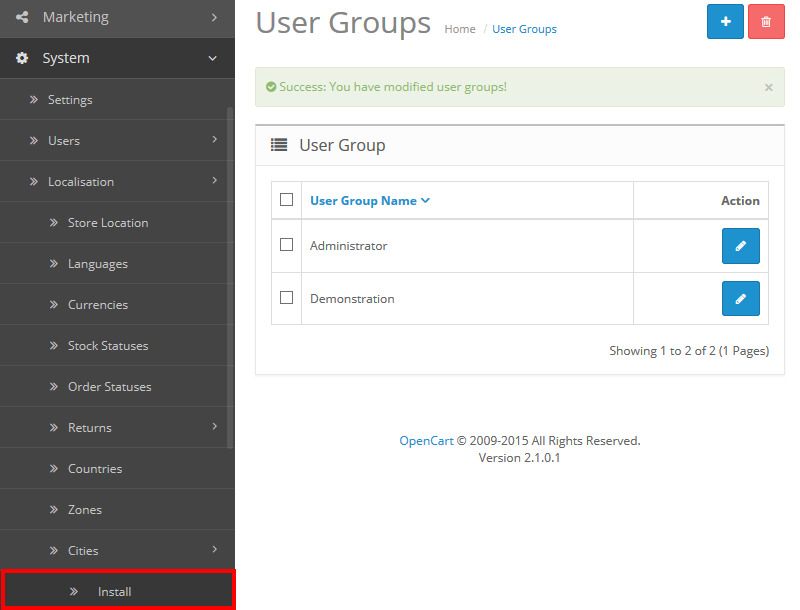This screenshot has width=800, height=610.
Task: Click the list icon beside User Group heading
Action: click(280, 145)
